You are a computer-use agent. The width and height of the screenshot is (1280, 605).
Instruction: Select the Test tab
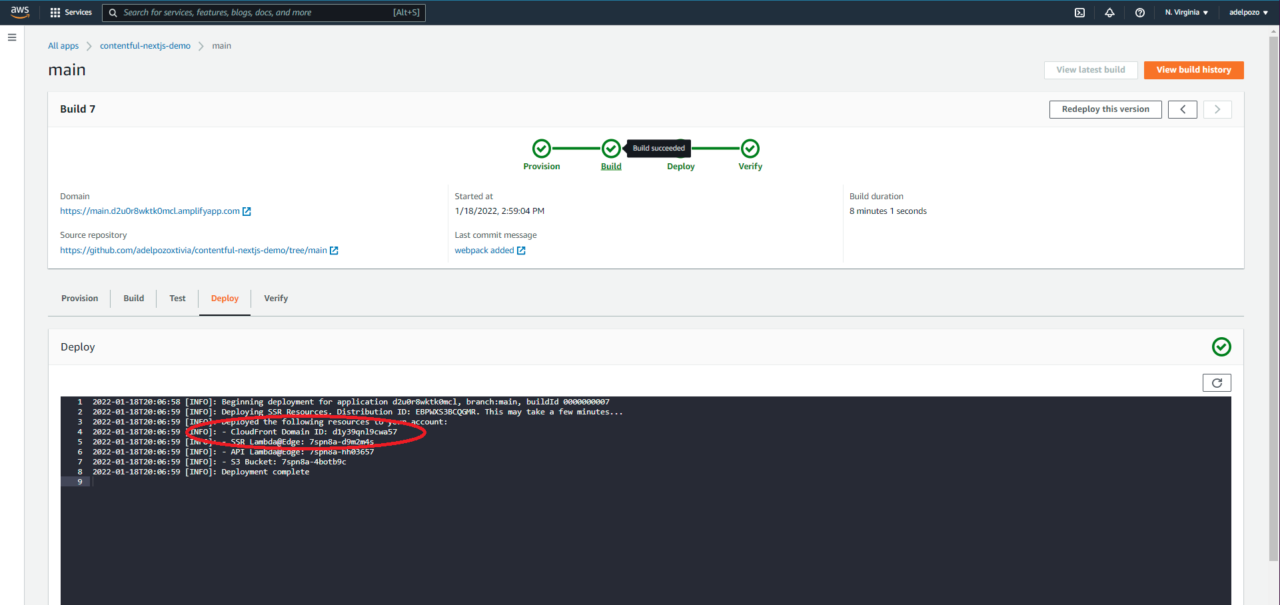pos(177,298)
